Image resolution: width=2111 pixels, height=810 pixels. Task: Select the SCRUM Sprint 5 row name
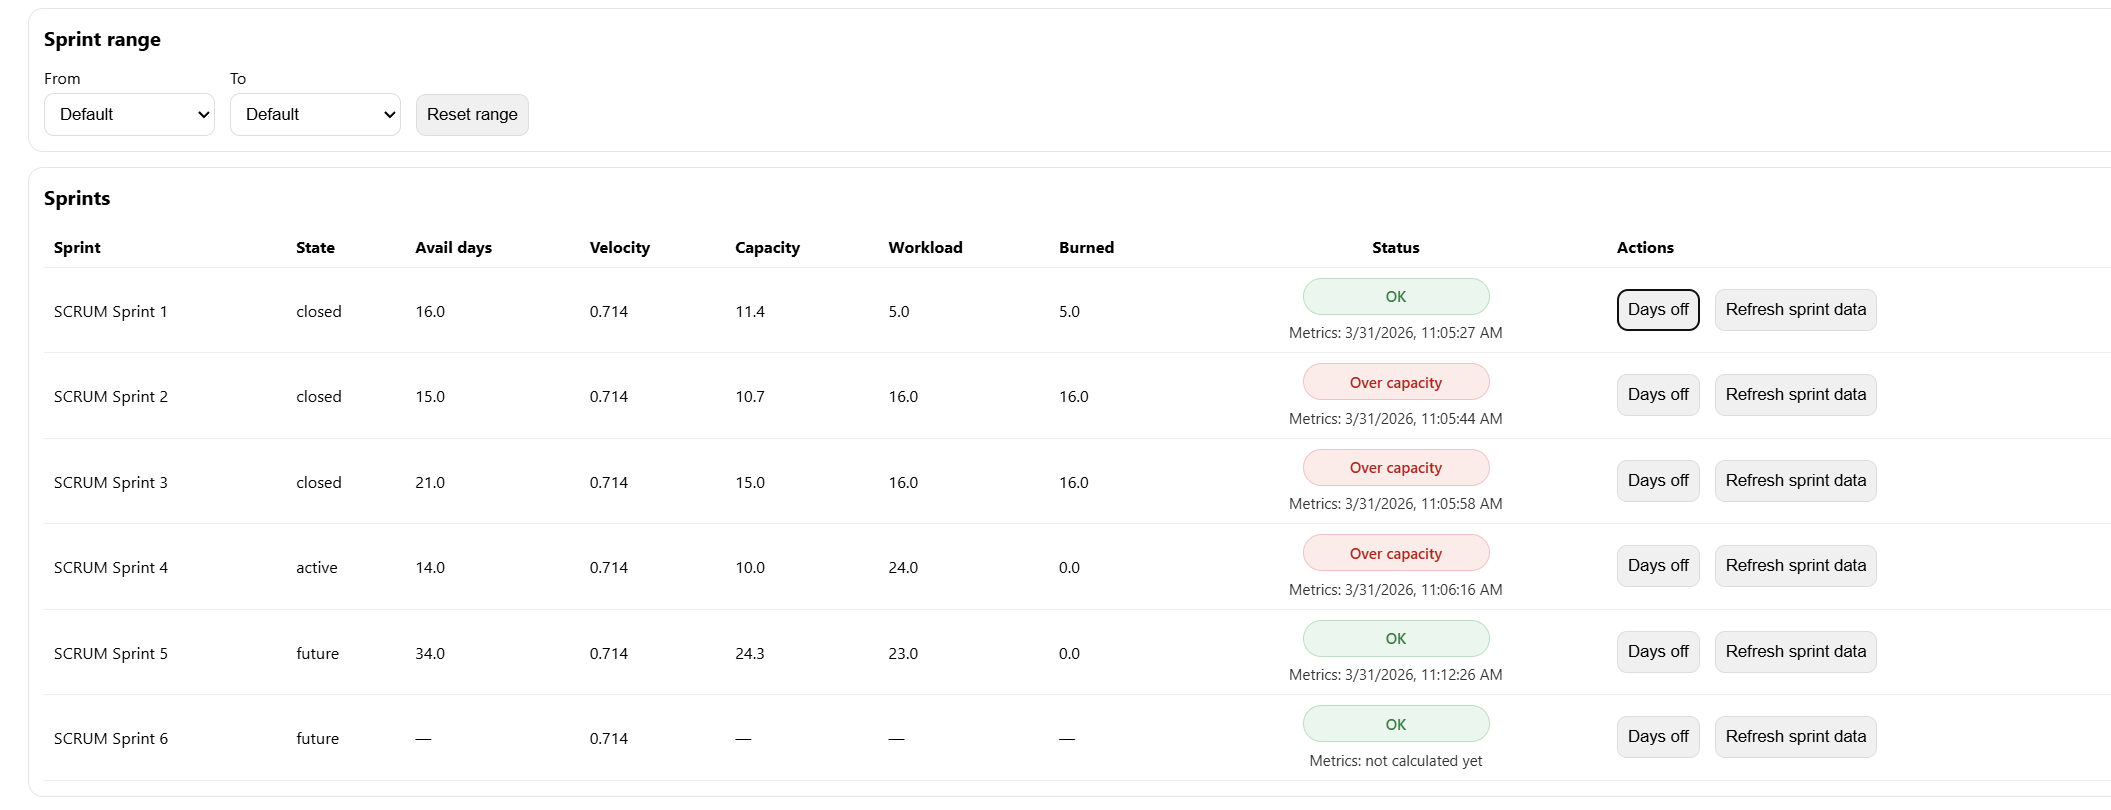(x=111, y=654)
